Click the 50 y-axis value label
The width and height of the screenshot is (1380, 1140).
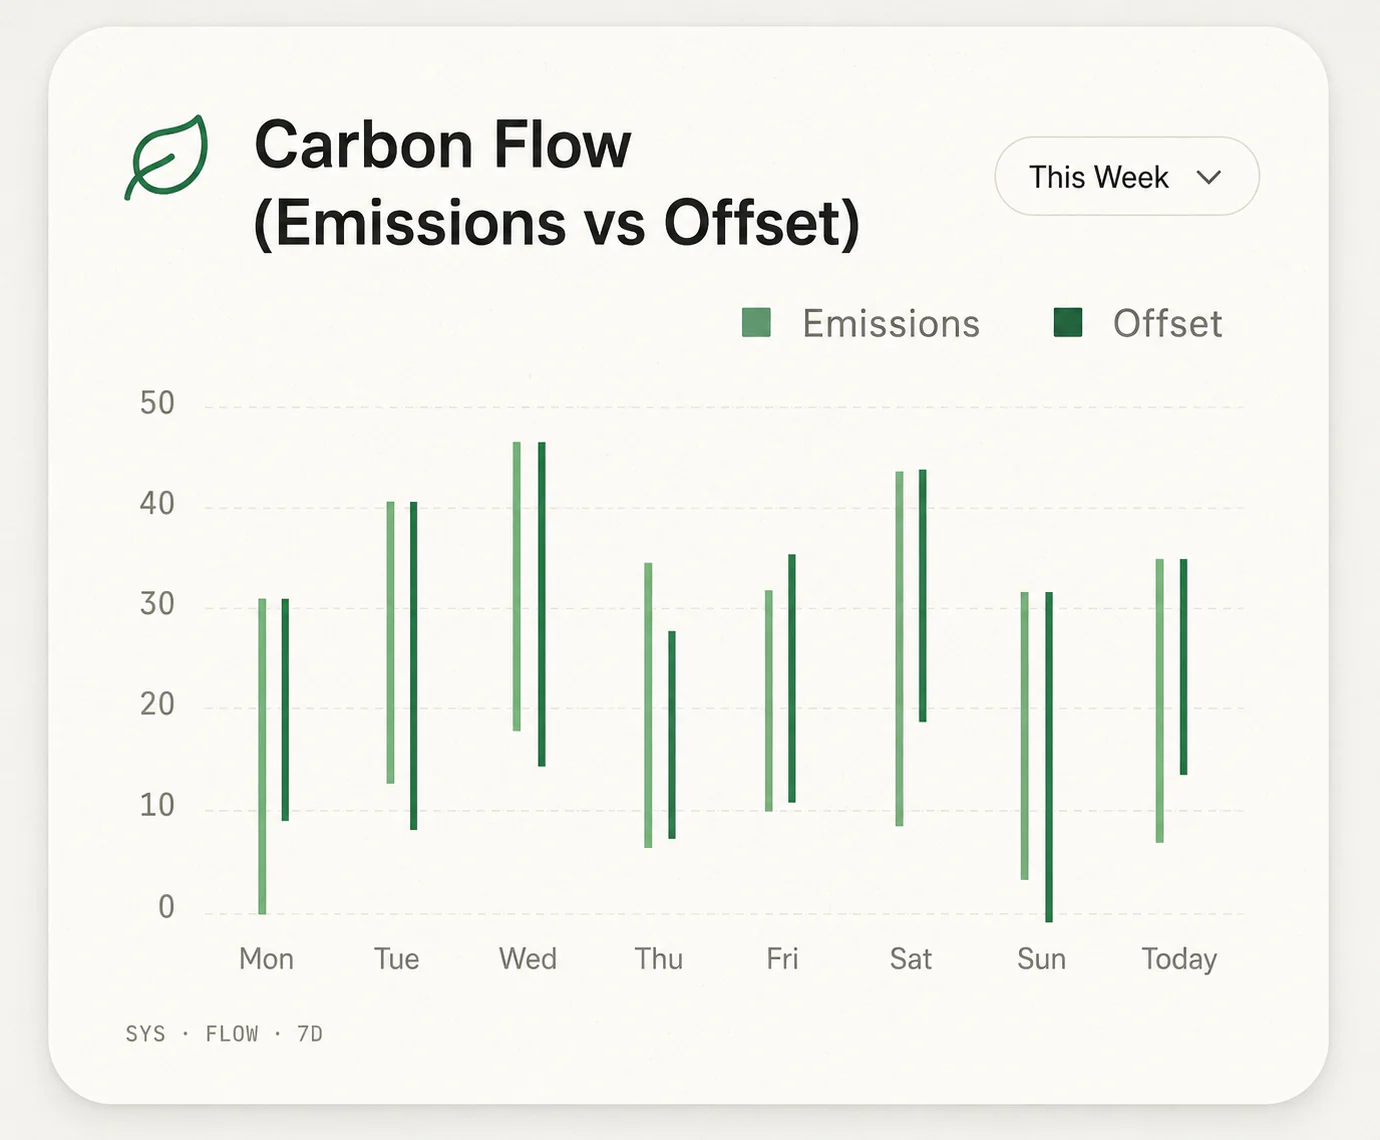click(x=157, y=403)
